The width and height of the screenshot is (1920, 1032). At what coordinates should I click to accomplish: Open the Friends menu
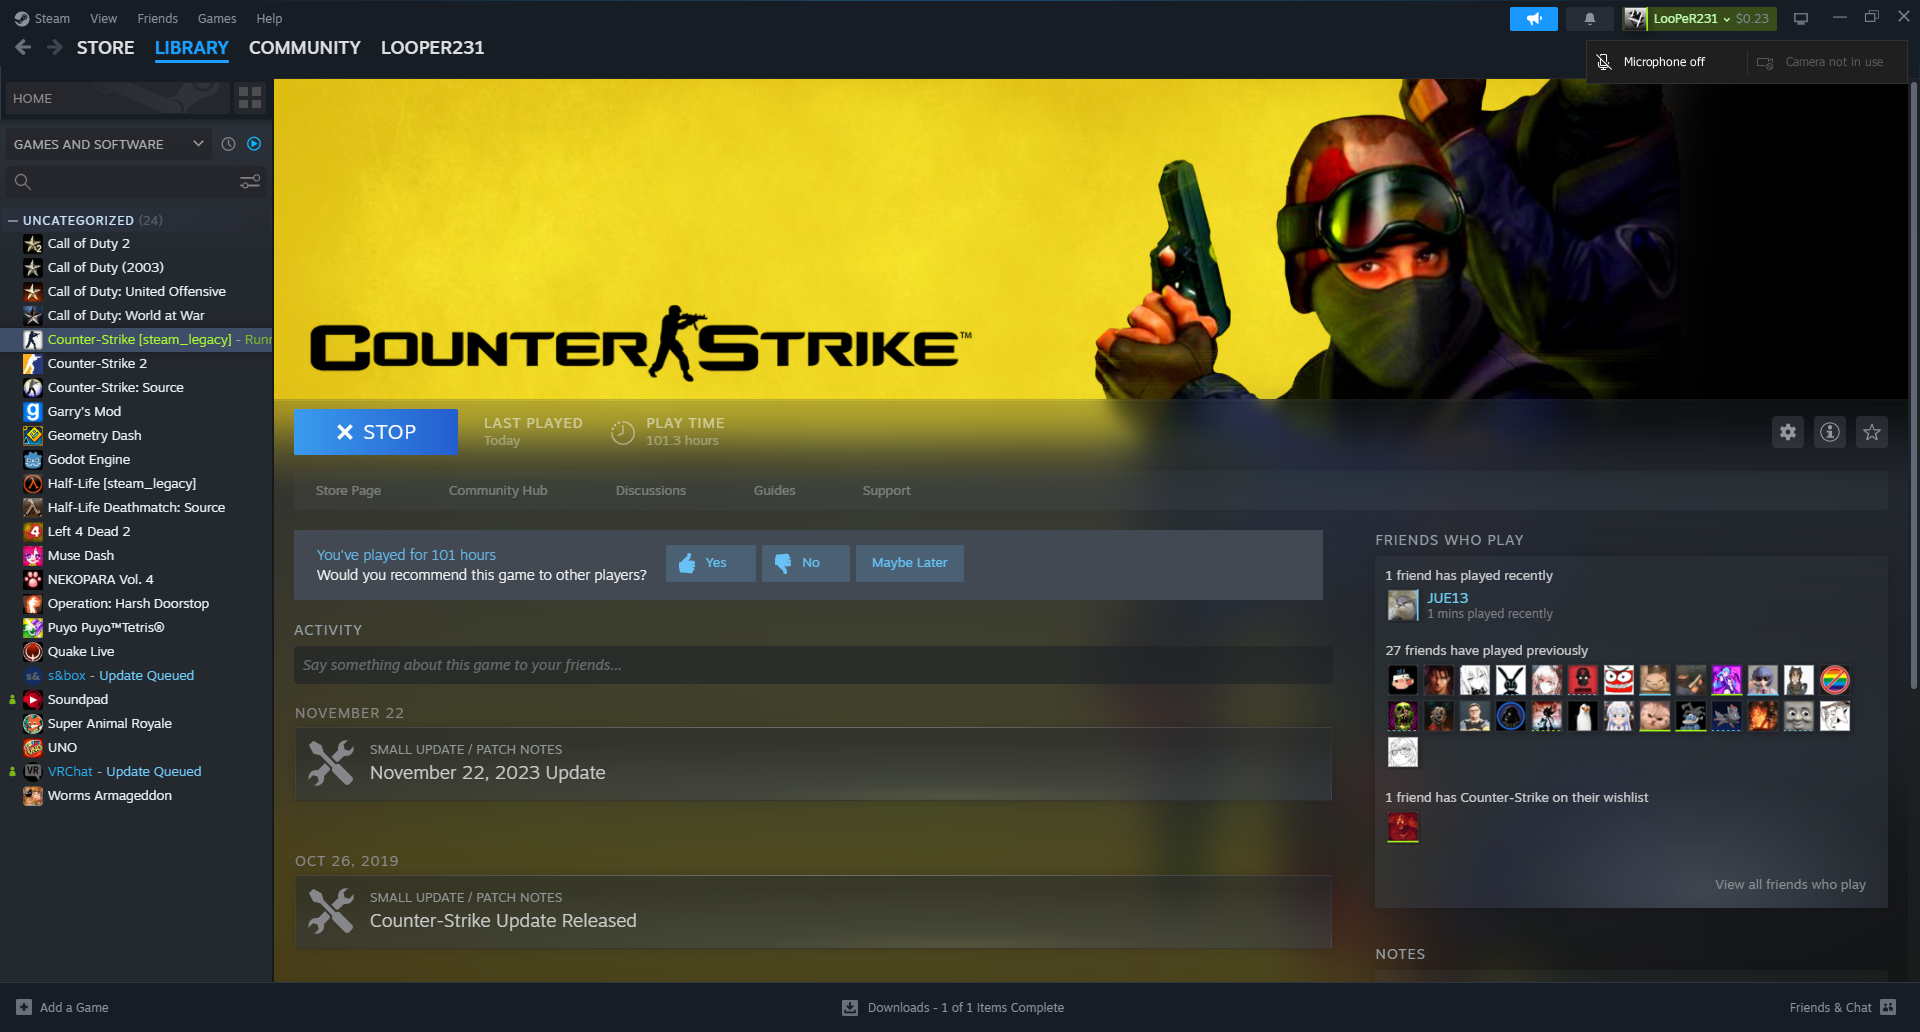[x=157, y=19]
